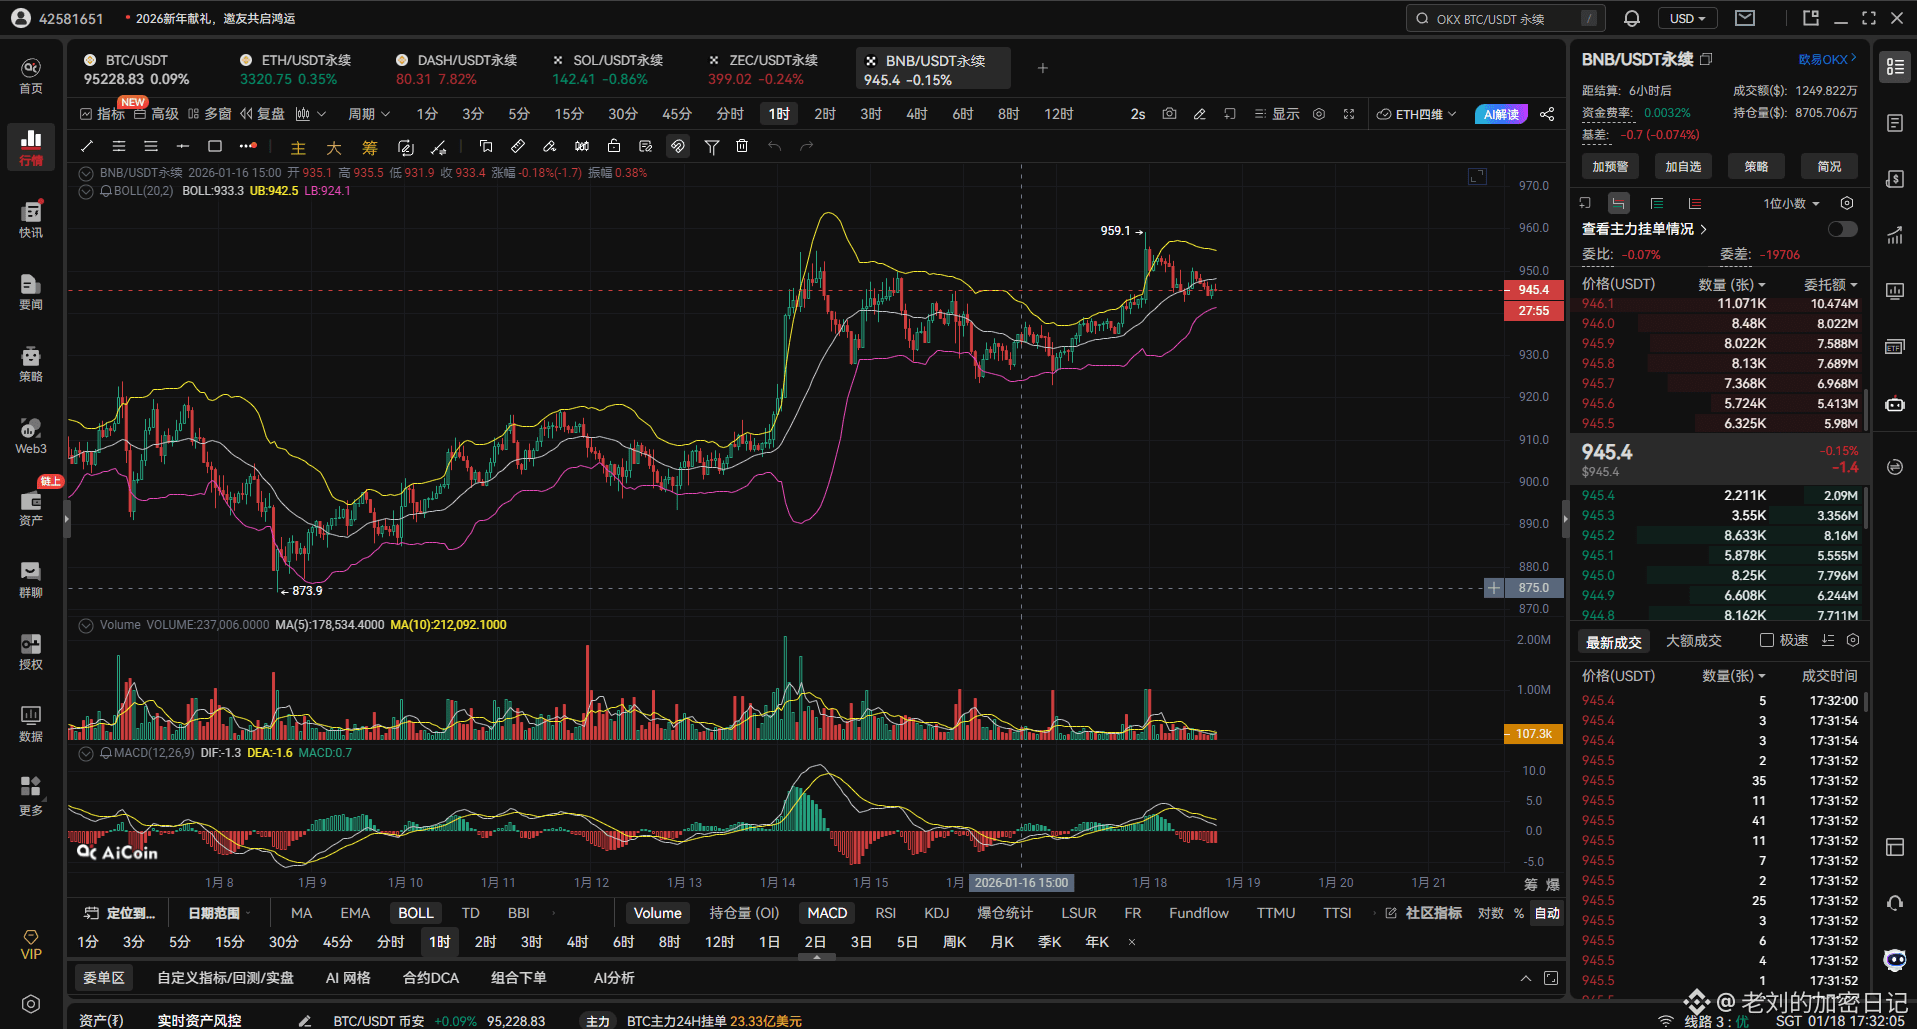Image resolution: width=1917 pixels, height=1029 pixels.
Task: Select the rectangle drawing tool
Action: [214, 146]
